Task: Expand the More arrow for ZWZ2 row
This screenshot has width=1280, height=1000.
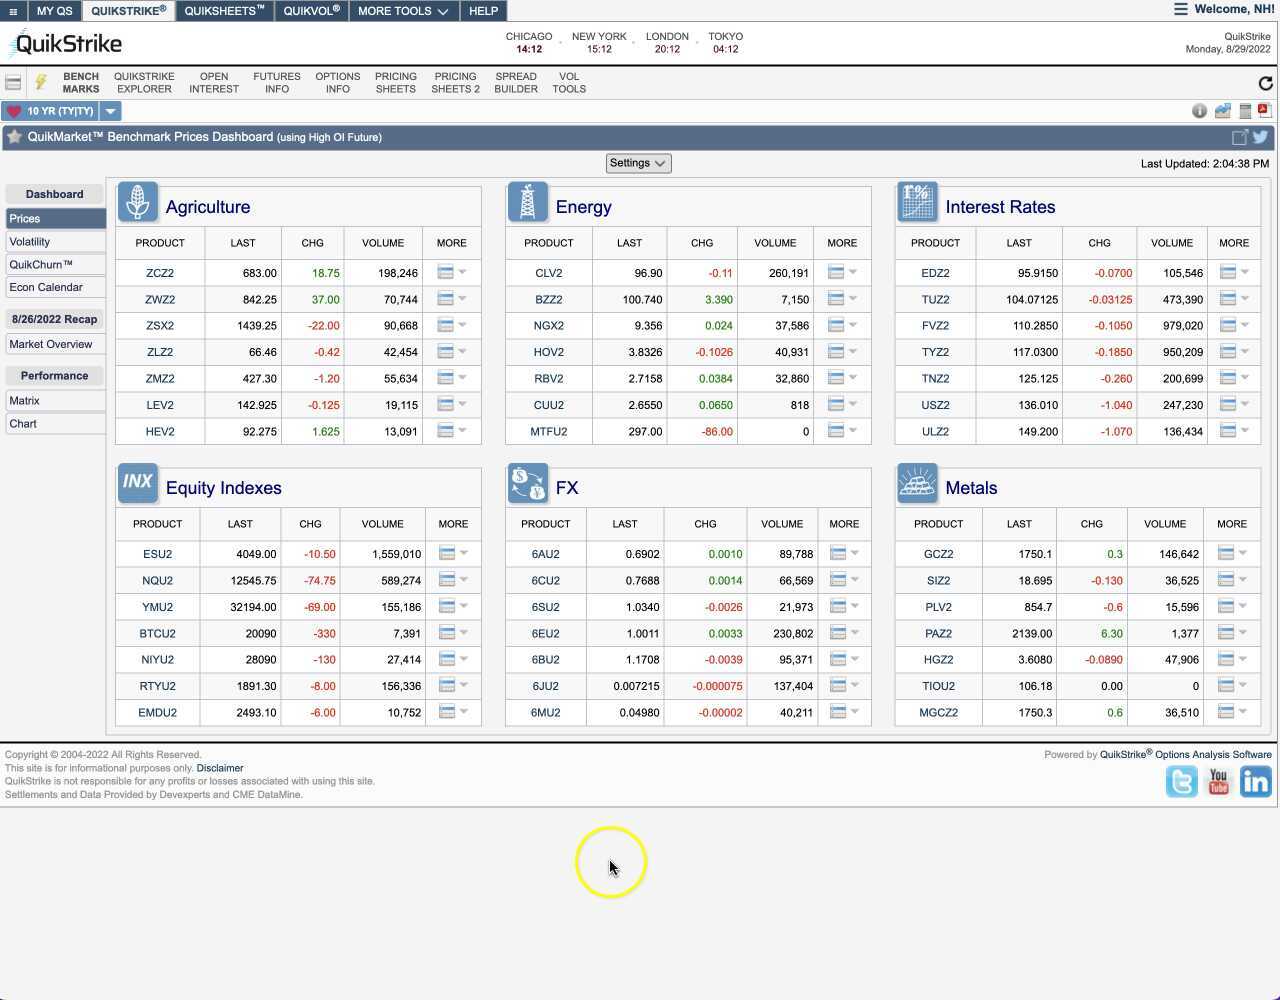Action: pyautogui.click(x=462, y=298)
